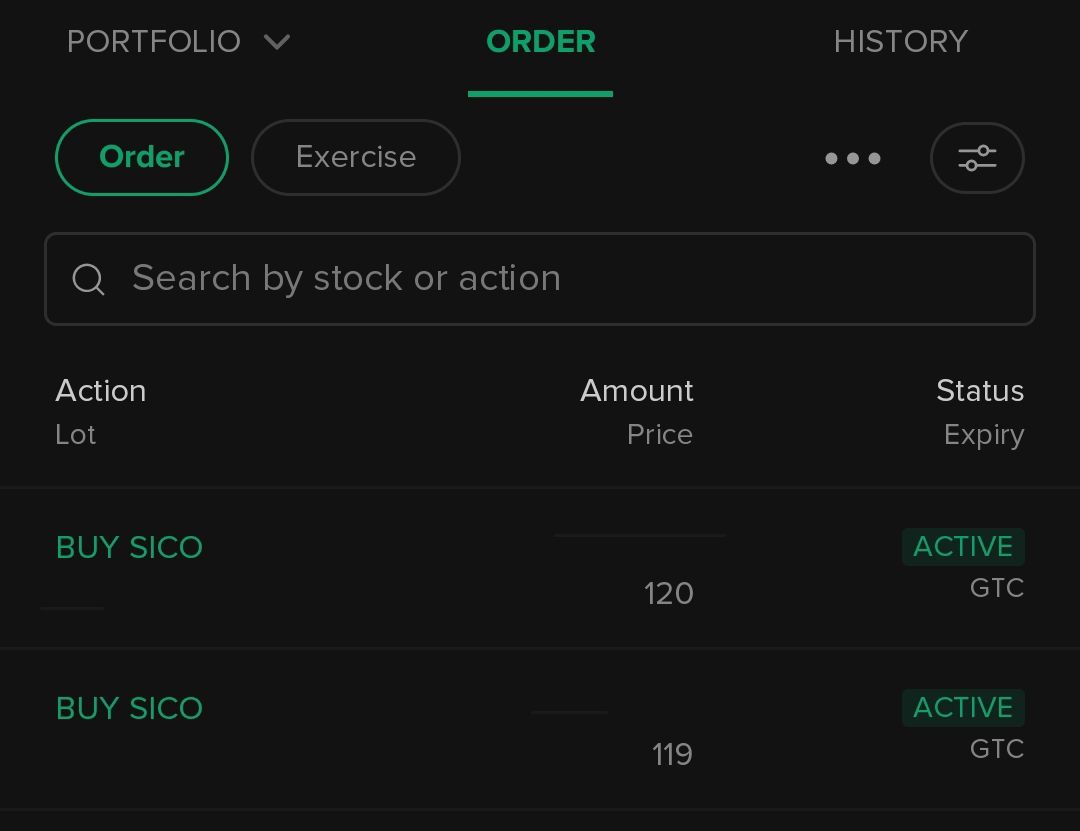Viewport: 1080px width, 831px height.
Task: Tap ACTIVE badge on the 120 order
Action: point(963,547)
